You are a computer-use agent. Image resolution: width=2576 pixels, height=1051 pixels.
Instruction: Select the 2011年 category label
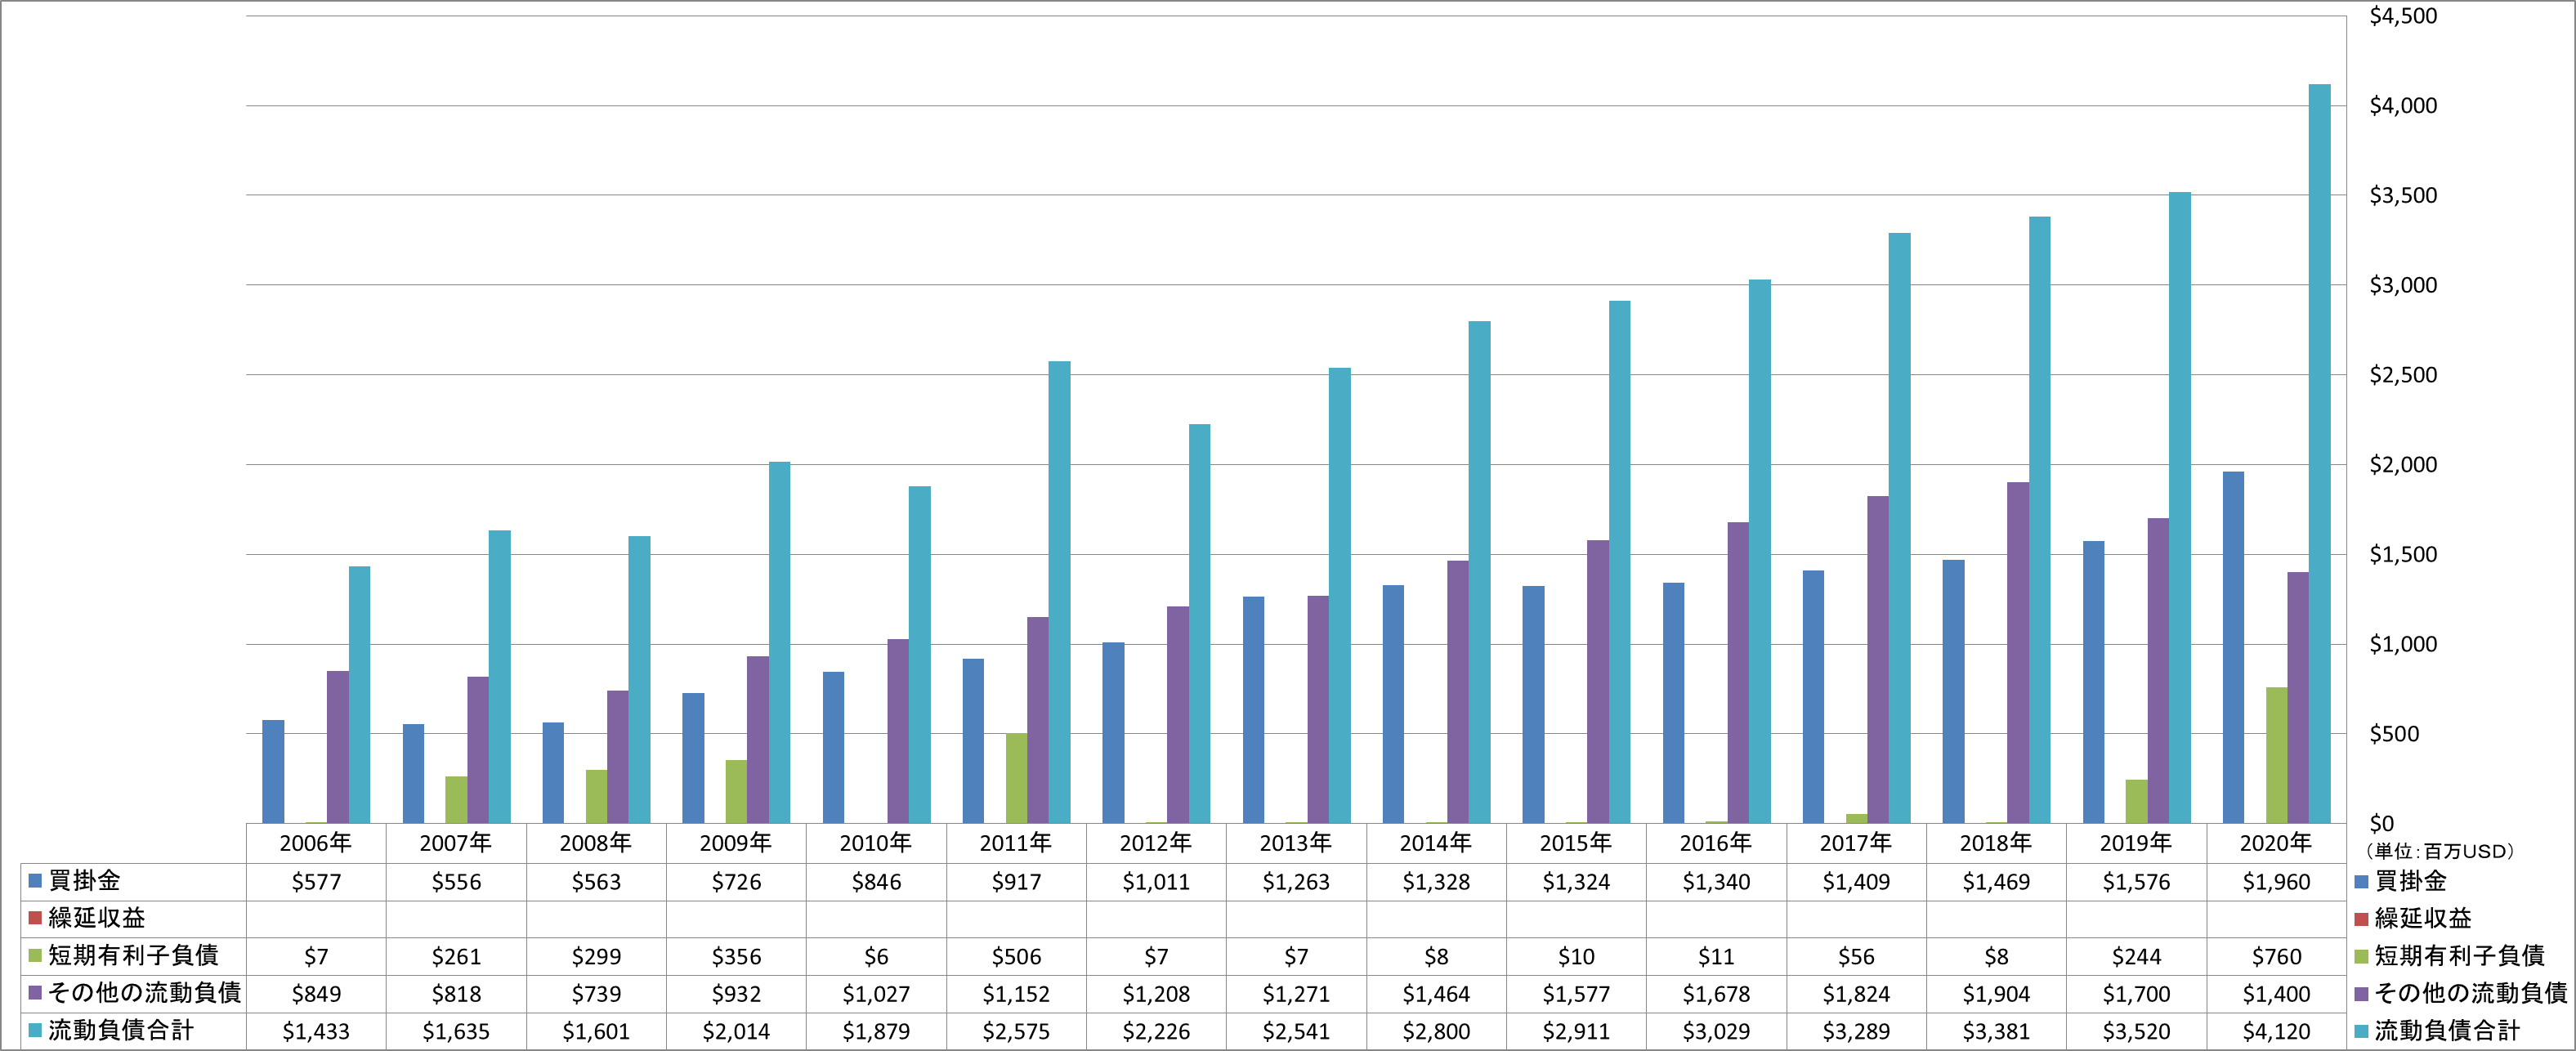[1016, 843]
